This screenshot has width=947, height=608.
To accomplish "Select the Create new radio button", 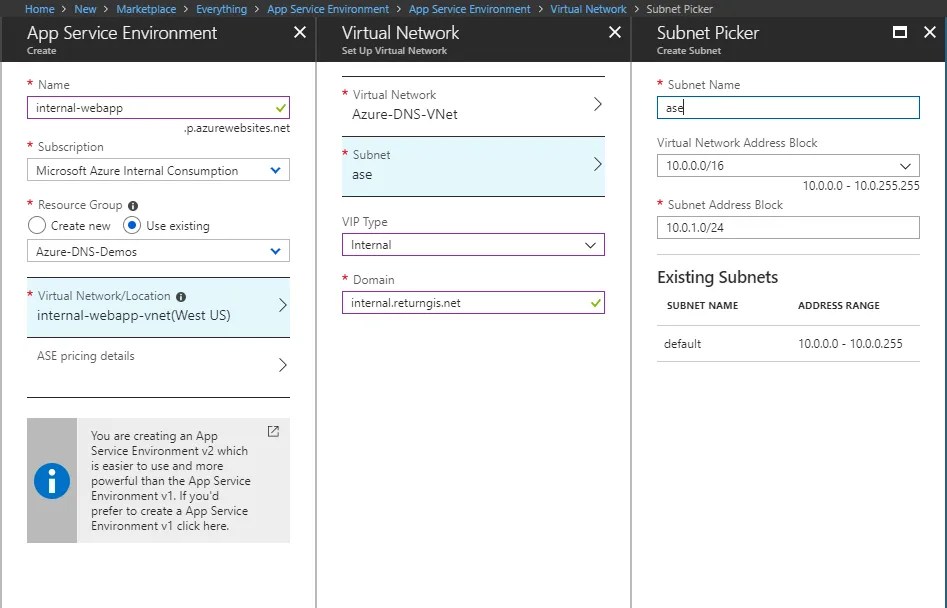I will pos(37,225).
